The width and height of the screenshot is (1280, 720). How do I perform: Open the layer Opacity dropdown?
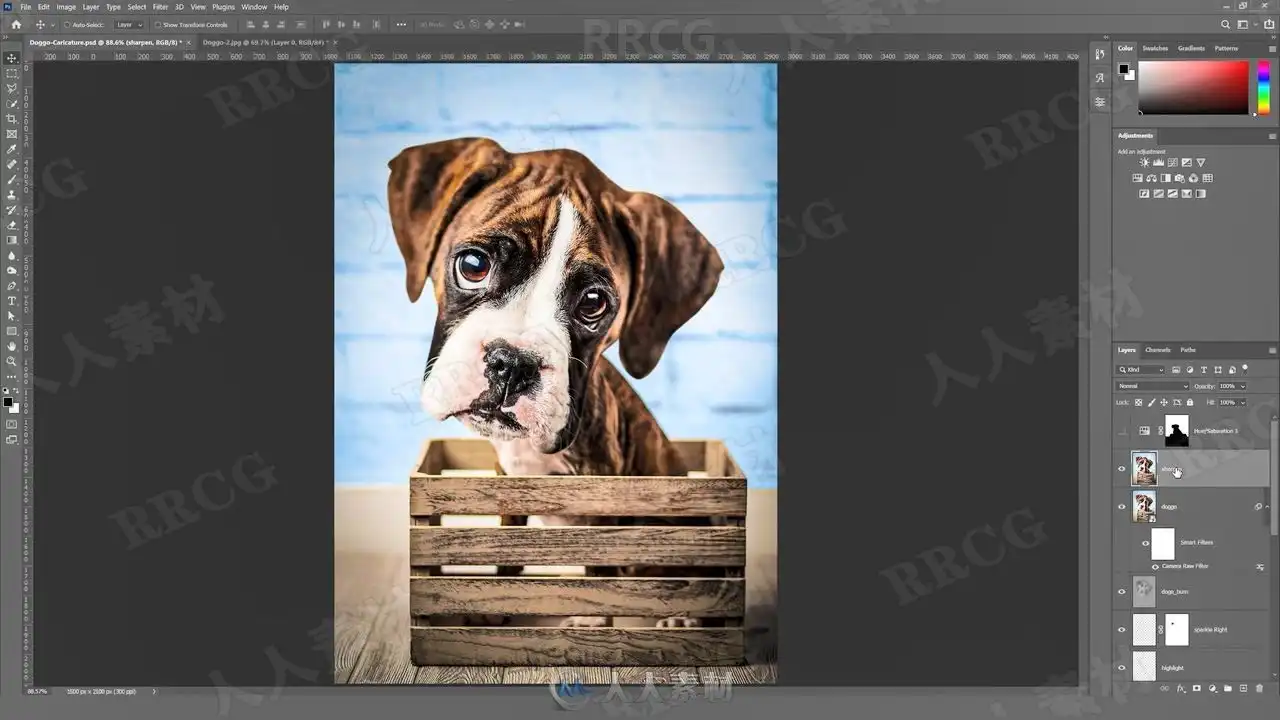pos(1243,386)
